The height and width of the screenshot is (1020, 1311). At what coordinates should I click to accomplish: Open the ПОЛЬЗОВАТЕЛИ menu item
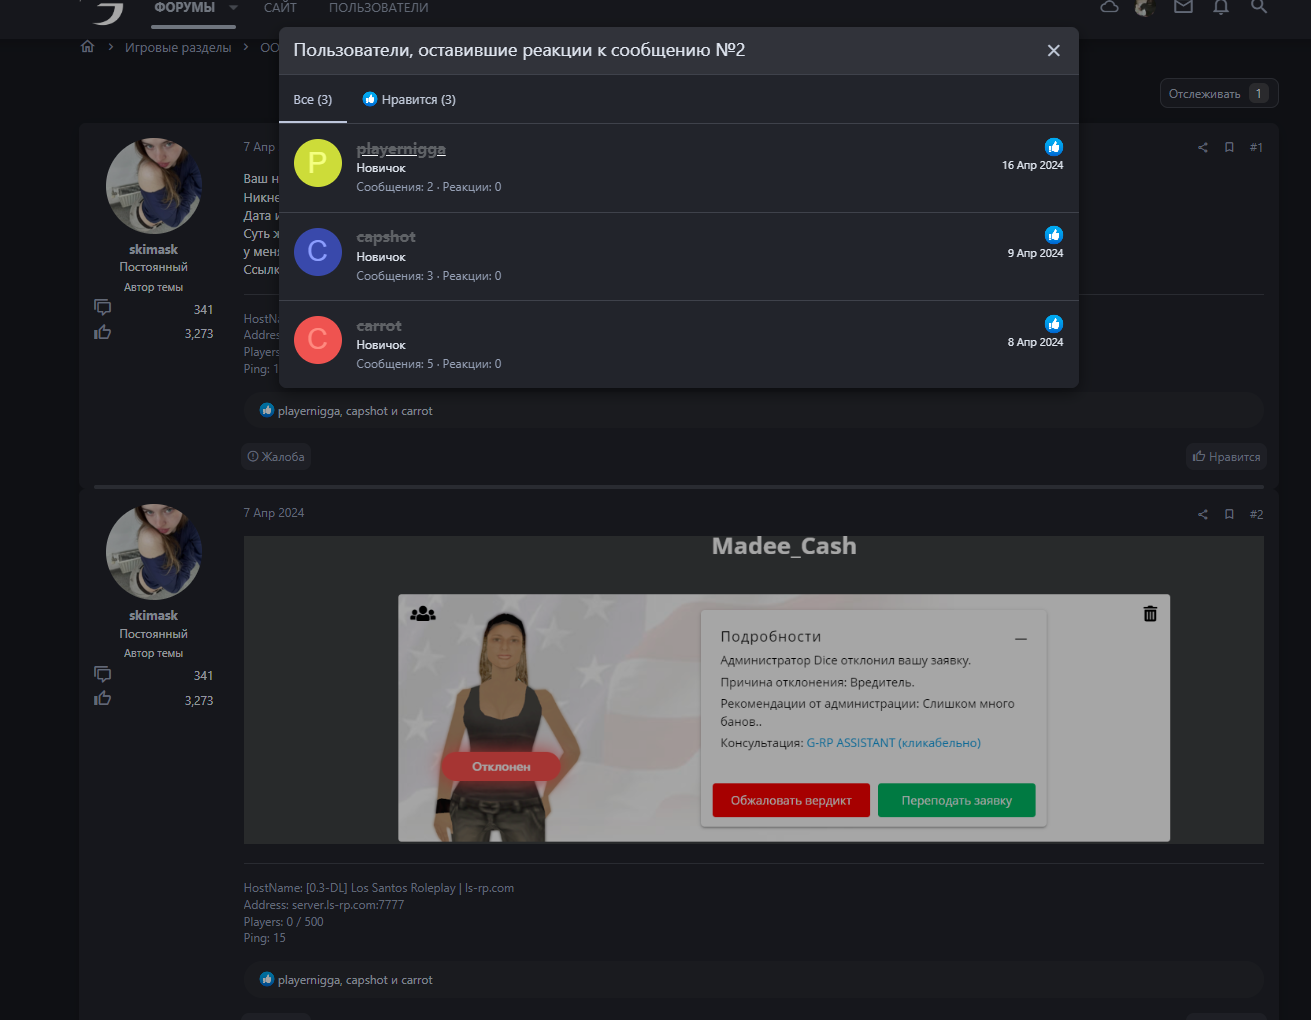click(378, 8)
